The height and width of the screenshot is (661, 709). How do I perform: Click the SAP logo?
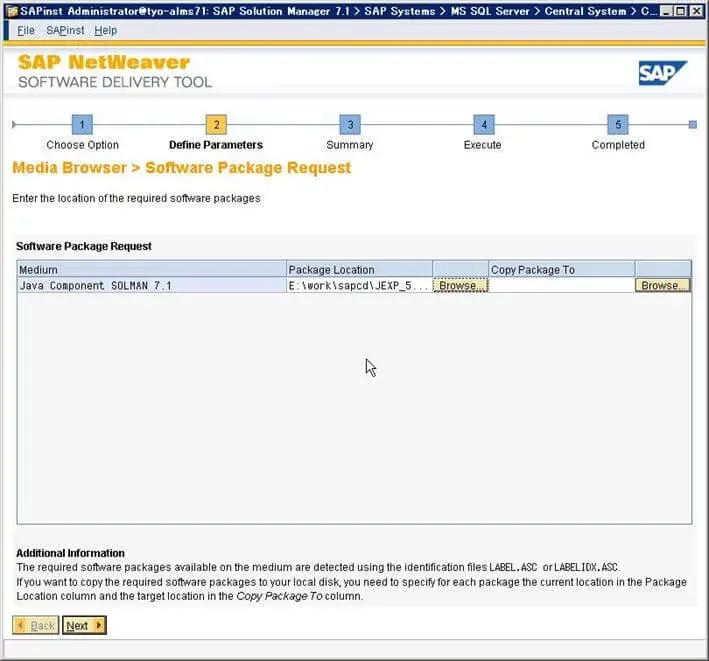coord(662,73)
